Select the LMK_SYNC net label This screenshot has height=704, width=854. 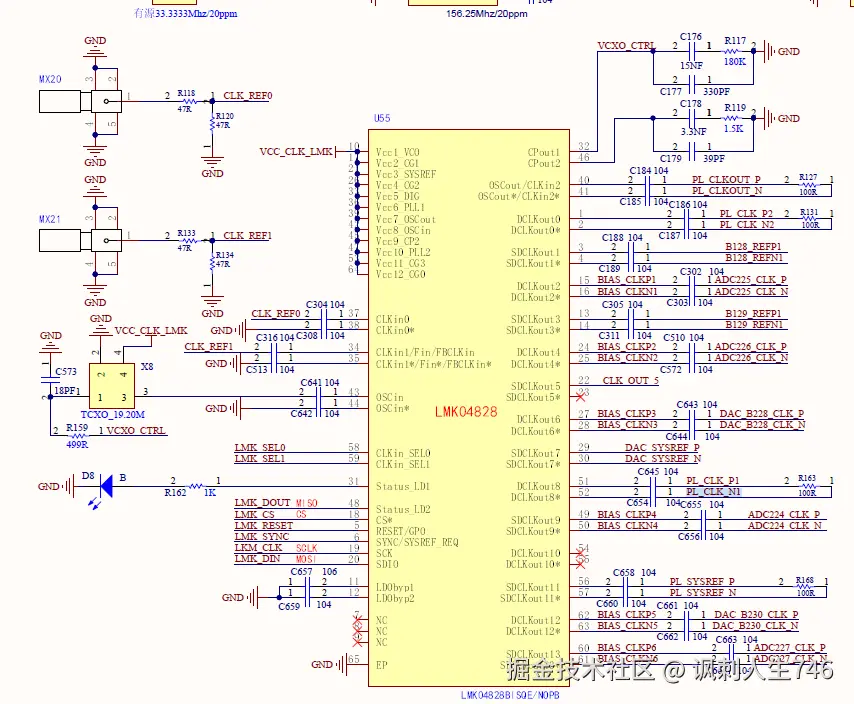click(x=261, y=537)
